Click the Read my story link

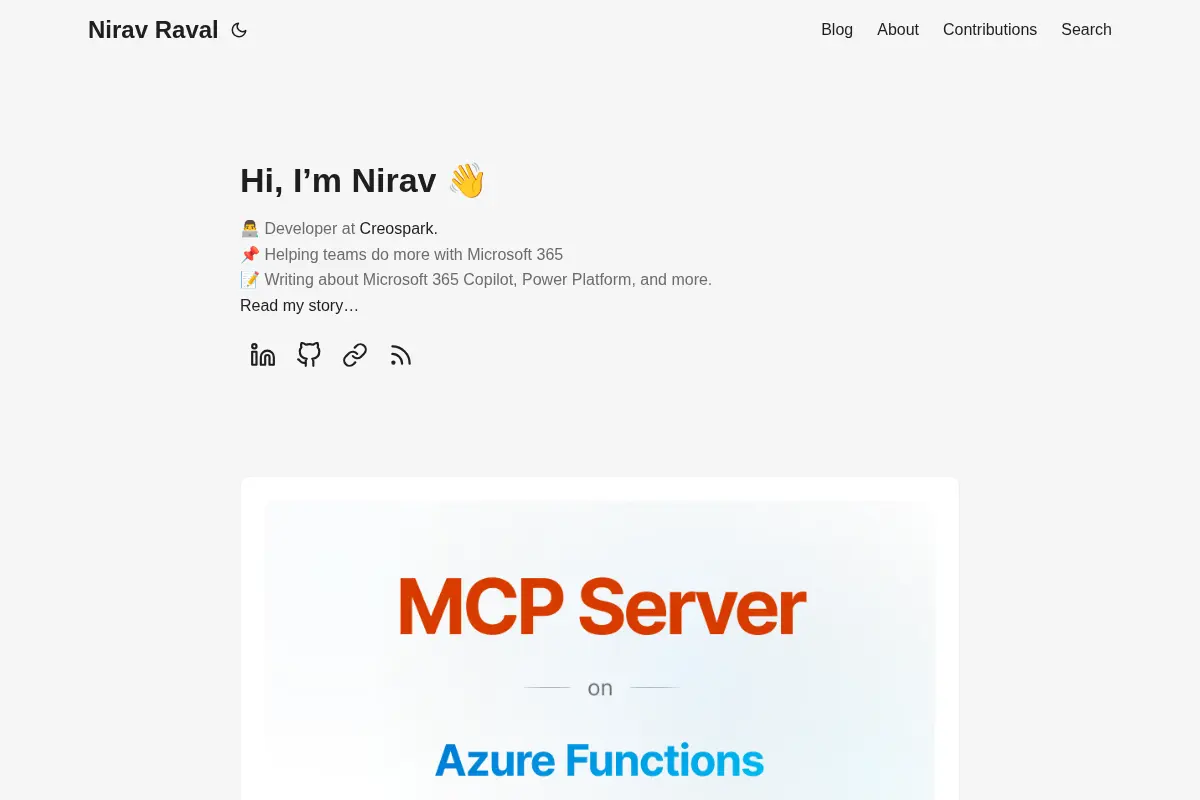pos(299,305)
